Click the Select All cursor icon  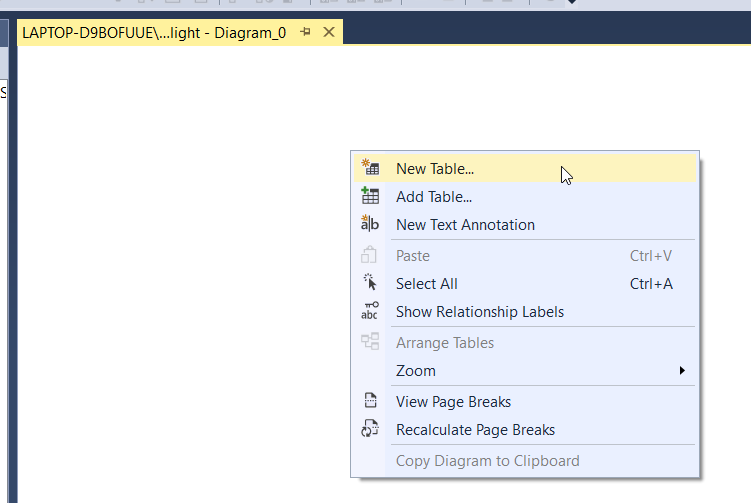(x=370, y=284)
